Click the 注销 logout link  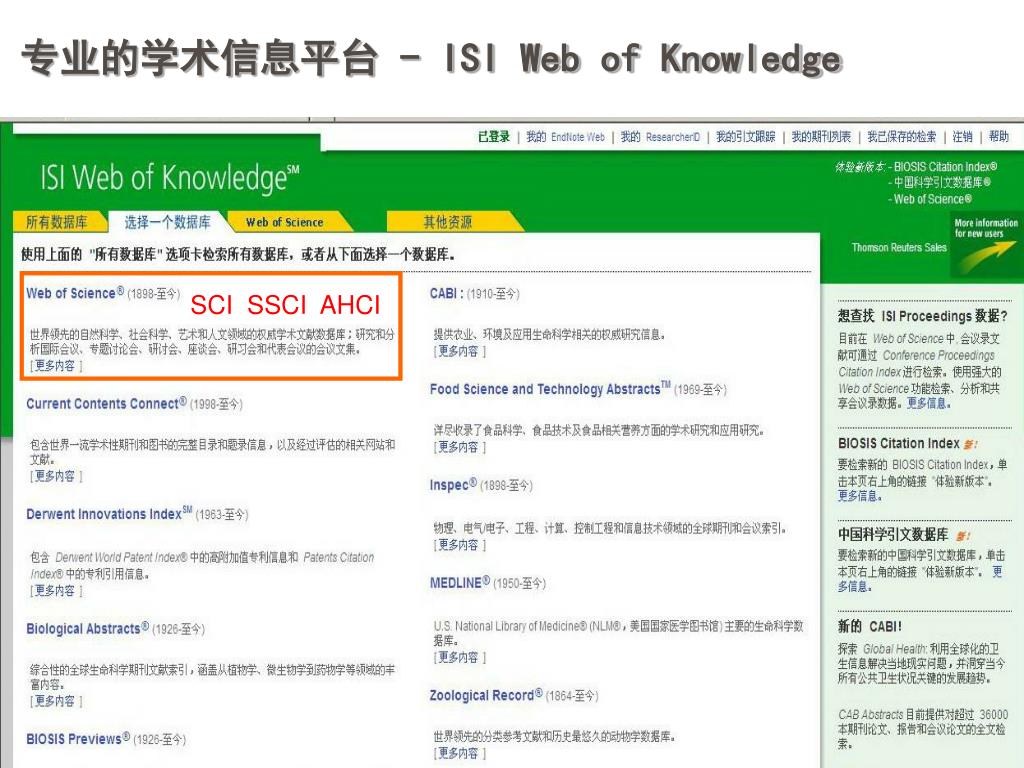pos(963,136)
